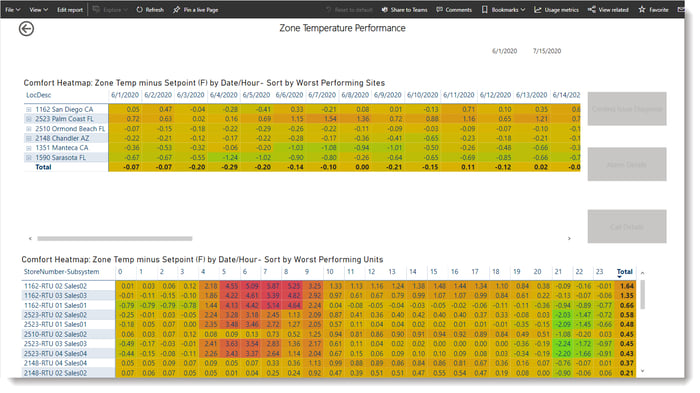Screen dimensions: 700x393
Task: Click Edit report
Action: (x=70, y=9)
